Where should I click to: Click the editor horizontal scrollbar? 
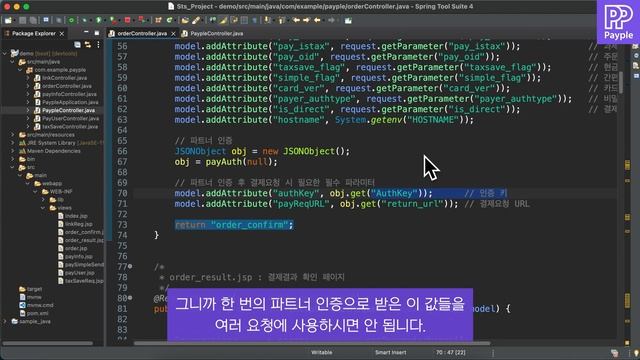click(x=312, y=343)
